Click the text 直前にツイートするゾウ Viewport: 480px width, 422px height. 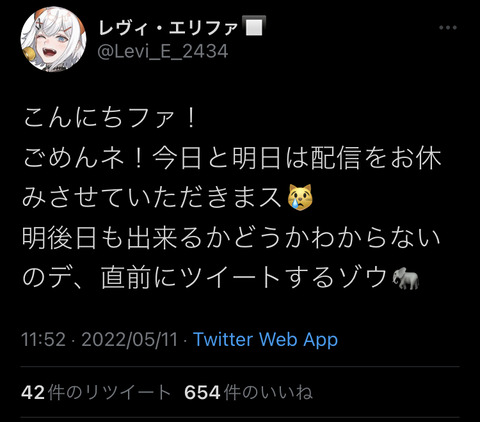tap(245, 278)
